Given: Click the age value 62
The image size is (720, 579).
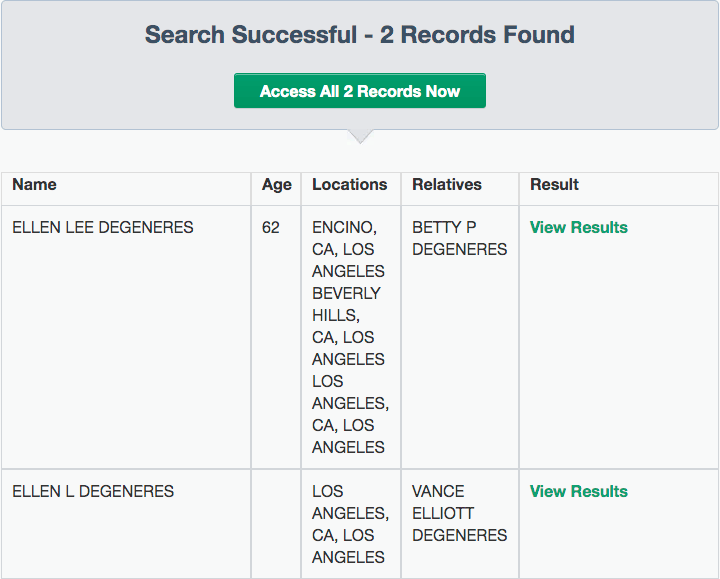Looking at the screenshot, I should 270,227.
